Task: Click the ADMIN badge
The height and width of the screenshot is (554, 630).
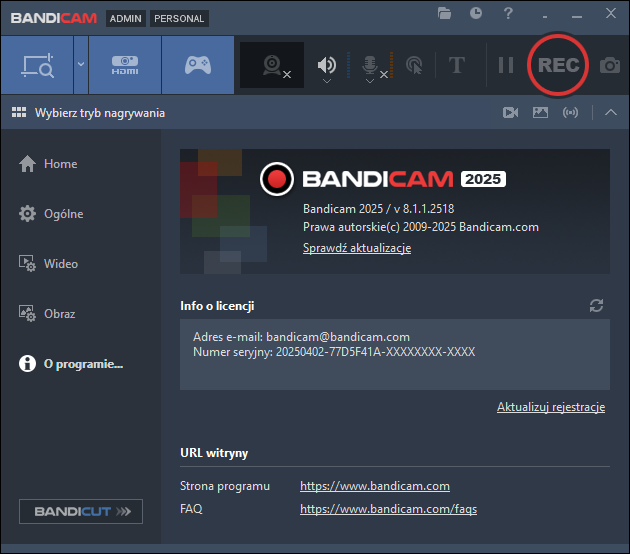Action: click(x=126, y=18)
